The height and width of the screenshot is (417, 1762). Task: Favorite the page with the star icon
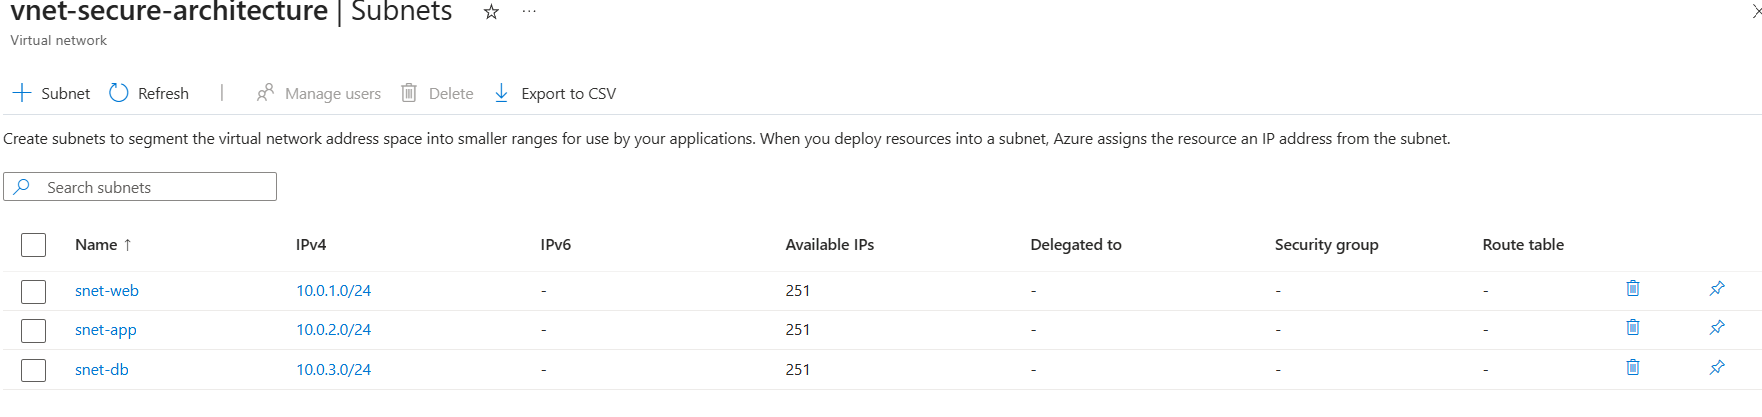click(x=491, y=12)
